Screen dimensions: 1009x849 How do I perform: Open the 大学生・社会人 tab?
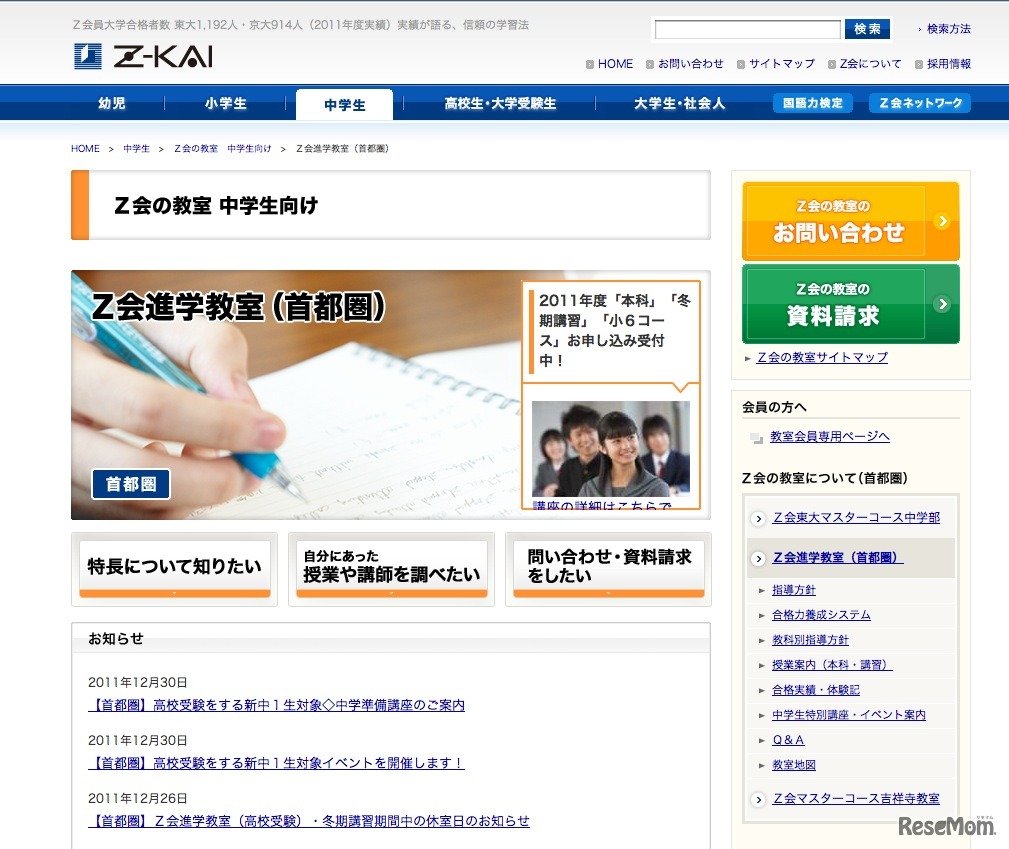[x=679, y=103]
